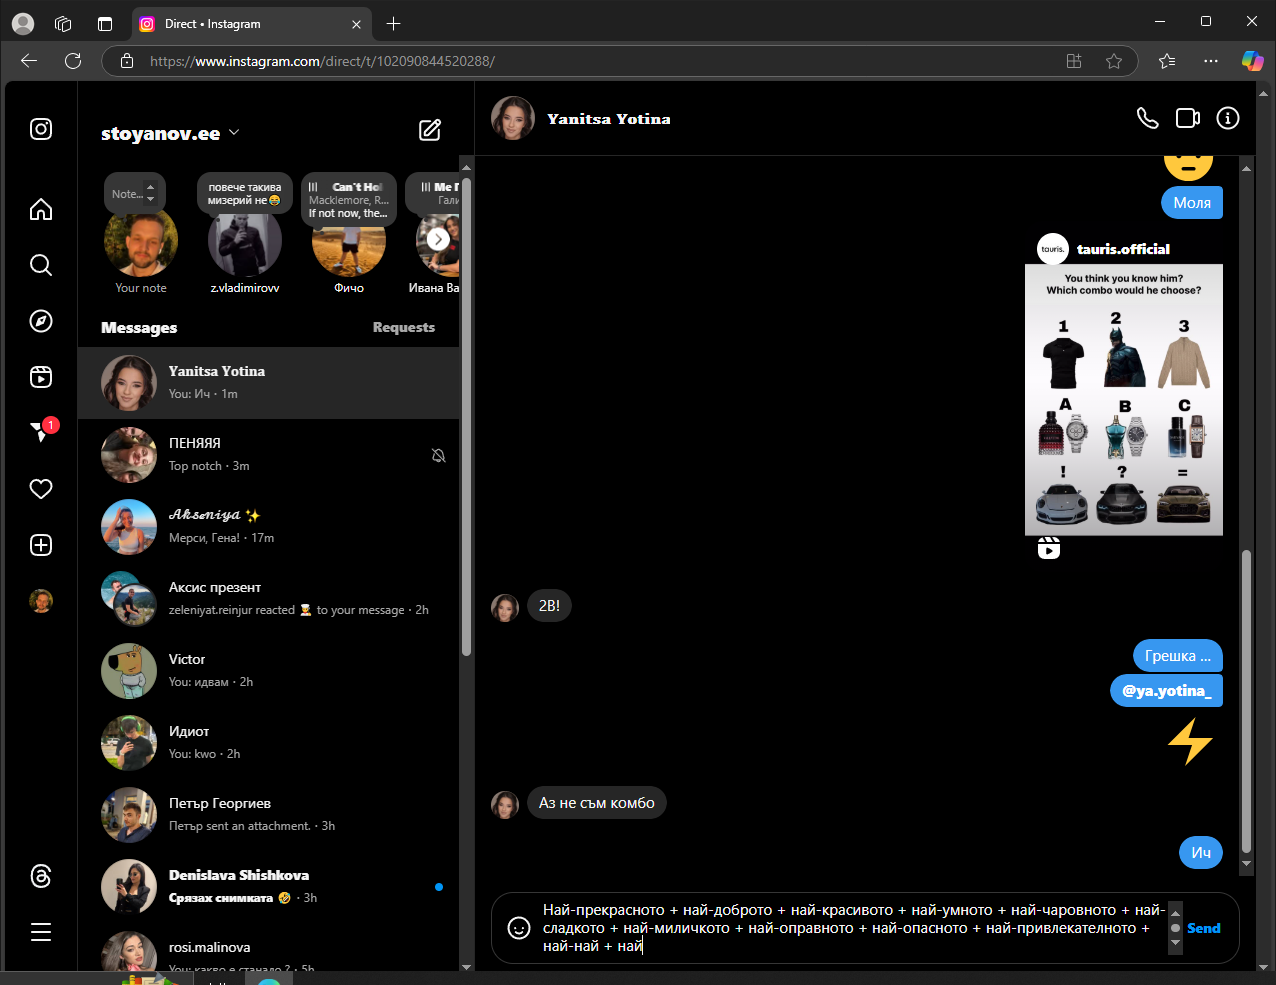Viewport: 1276px width, 985px height.
Task: Open unread Denislava Shishkova conversation
Action: coord(268,886)
